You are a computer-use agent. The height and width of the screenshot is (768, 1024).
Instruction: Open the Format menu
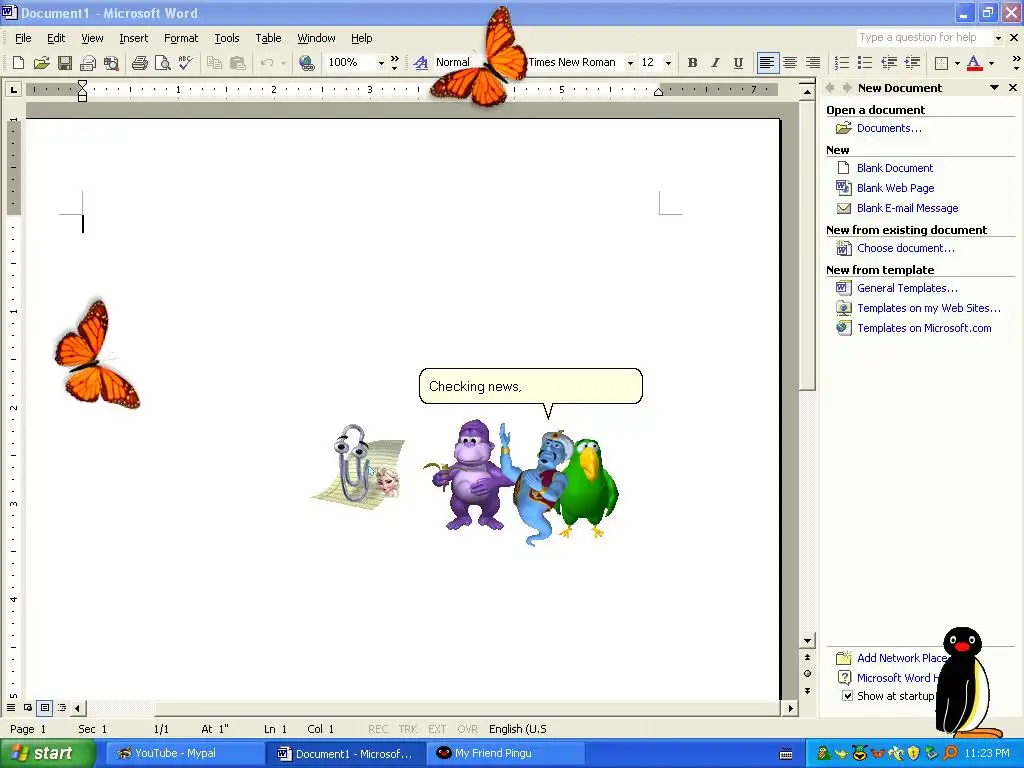(181, 38)
